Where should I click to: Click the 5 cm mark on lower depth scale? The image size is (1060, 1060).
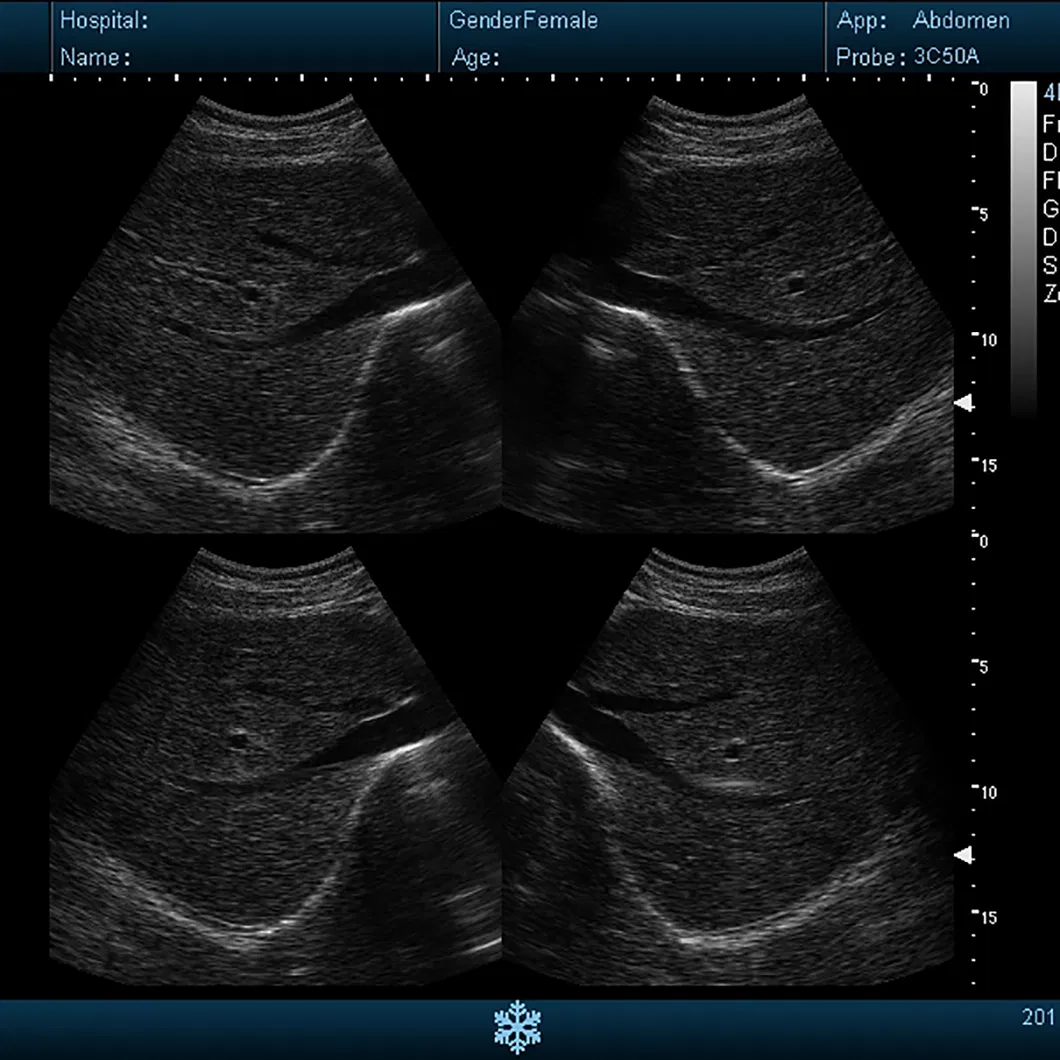[x=982, y=667]
